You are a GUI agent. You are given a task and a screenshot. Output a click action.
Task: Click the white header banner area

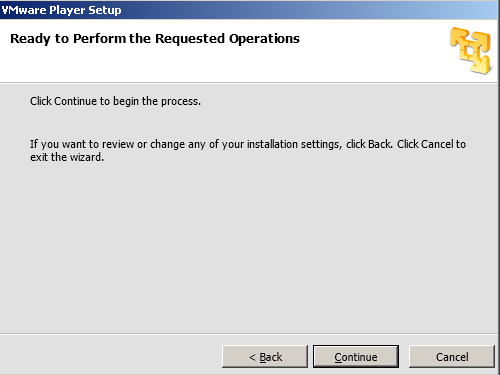(x=248, y=51)
